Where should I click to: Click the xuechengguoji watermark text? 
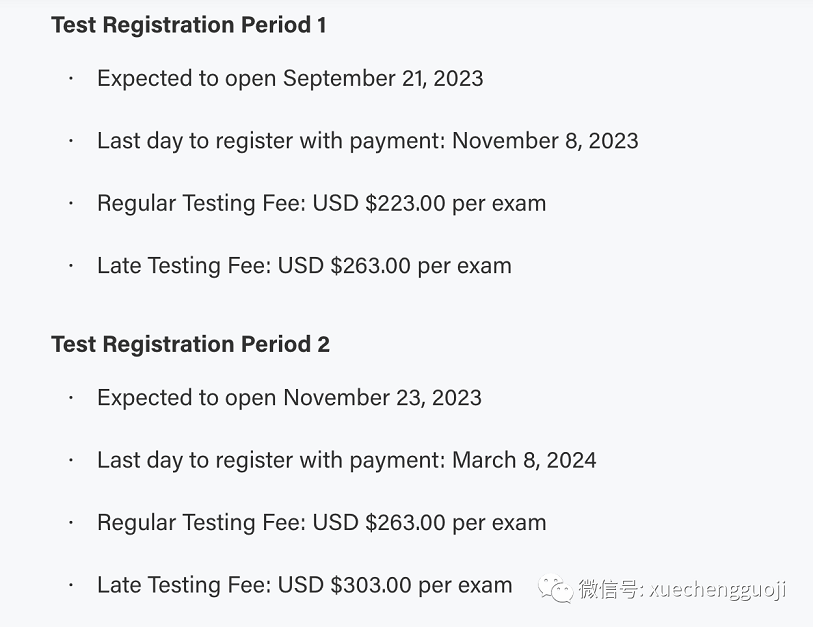(718, 590)
